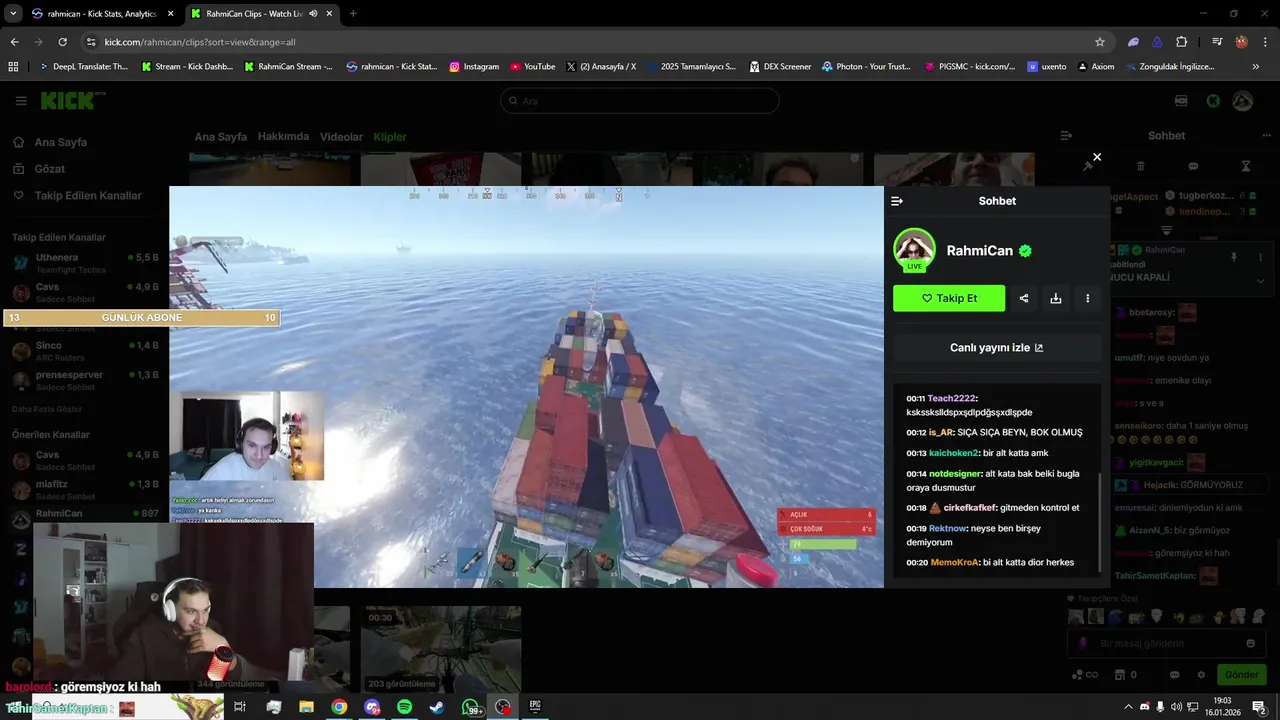Switch to the Klipler tab

(x=390, y=137)
